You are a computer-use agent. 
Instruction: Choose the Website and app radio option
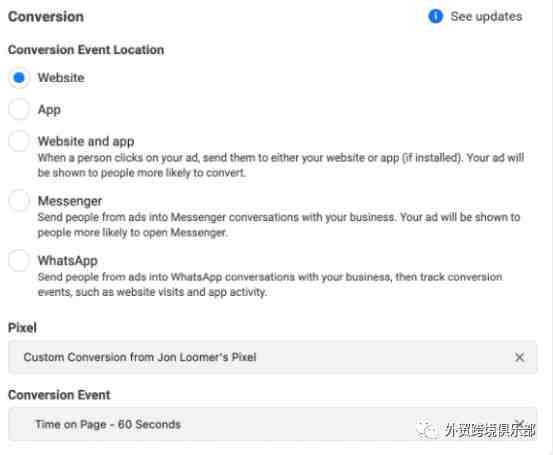tap(19, 141)
